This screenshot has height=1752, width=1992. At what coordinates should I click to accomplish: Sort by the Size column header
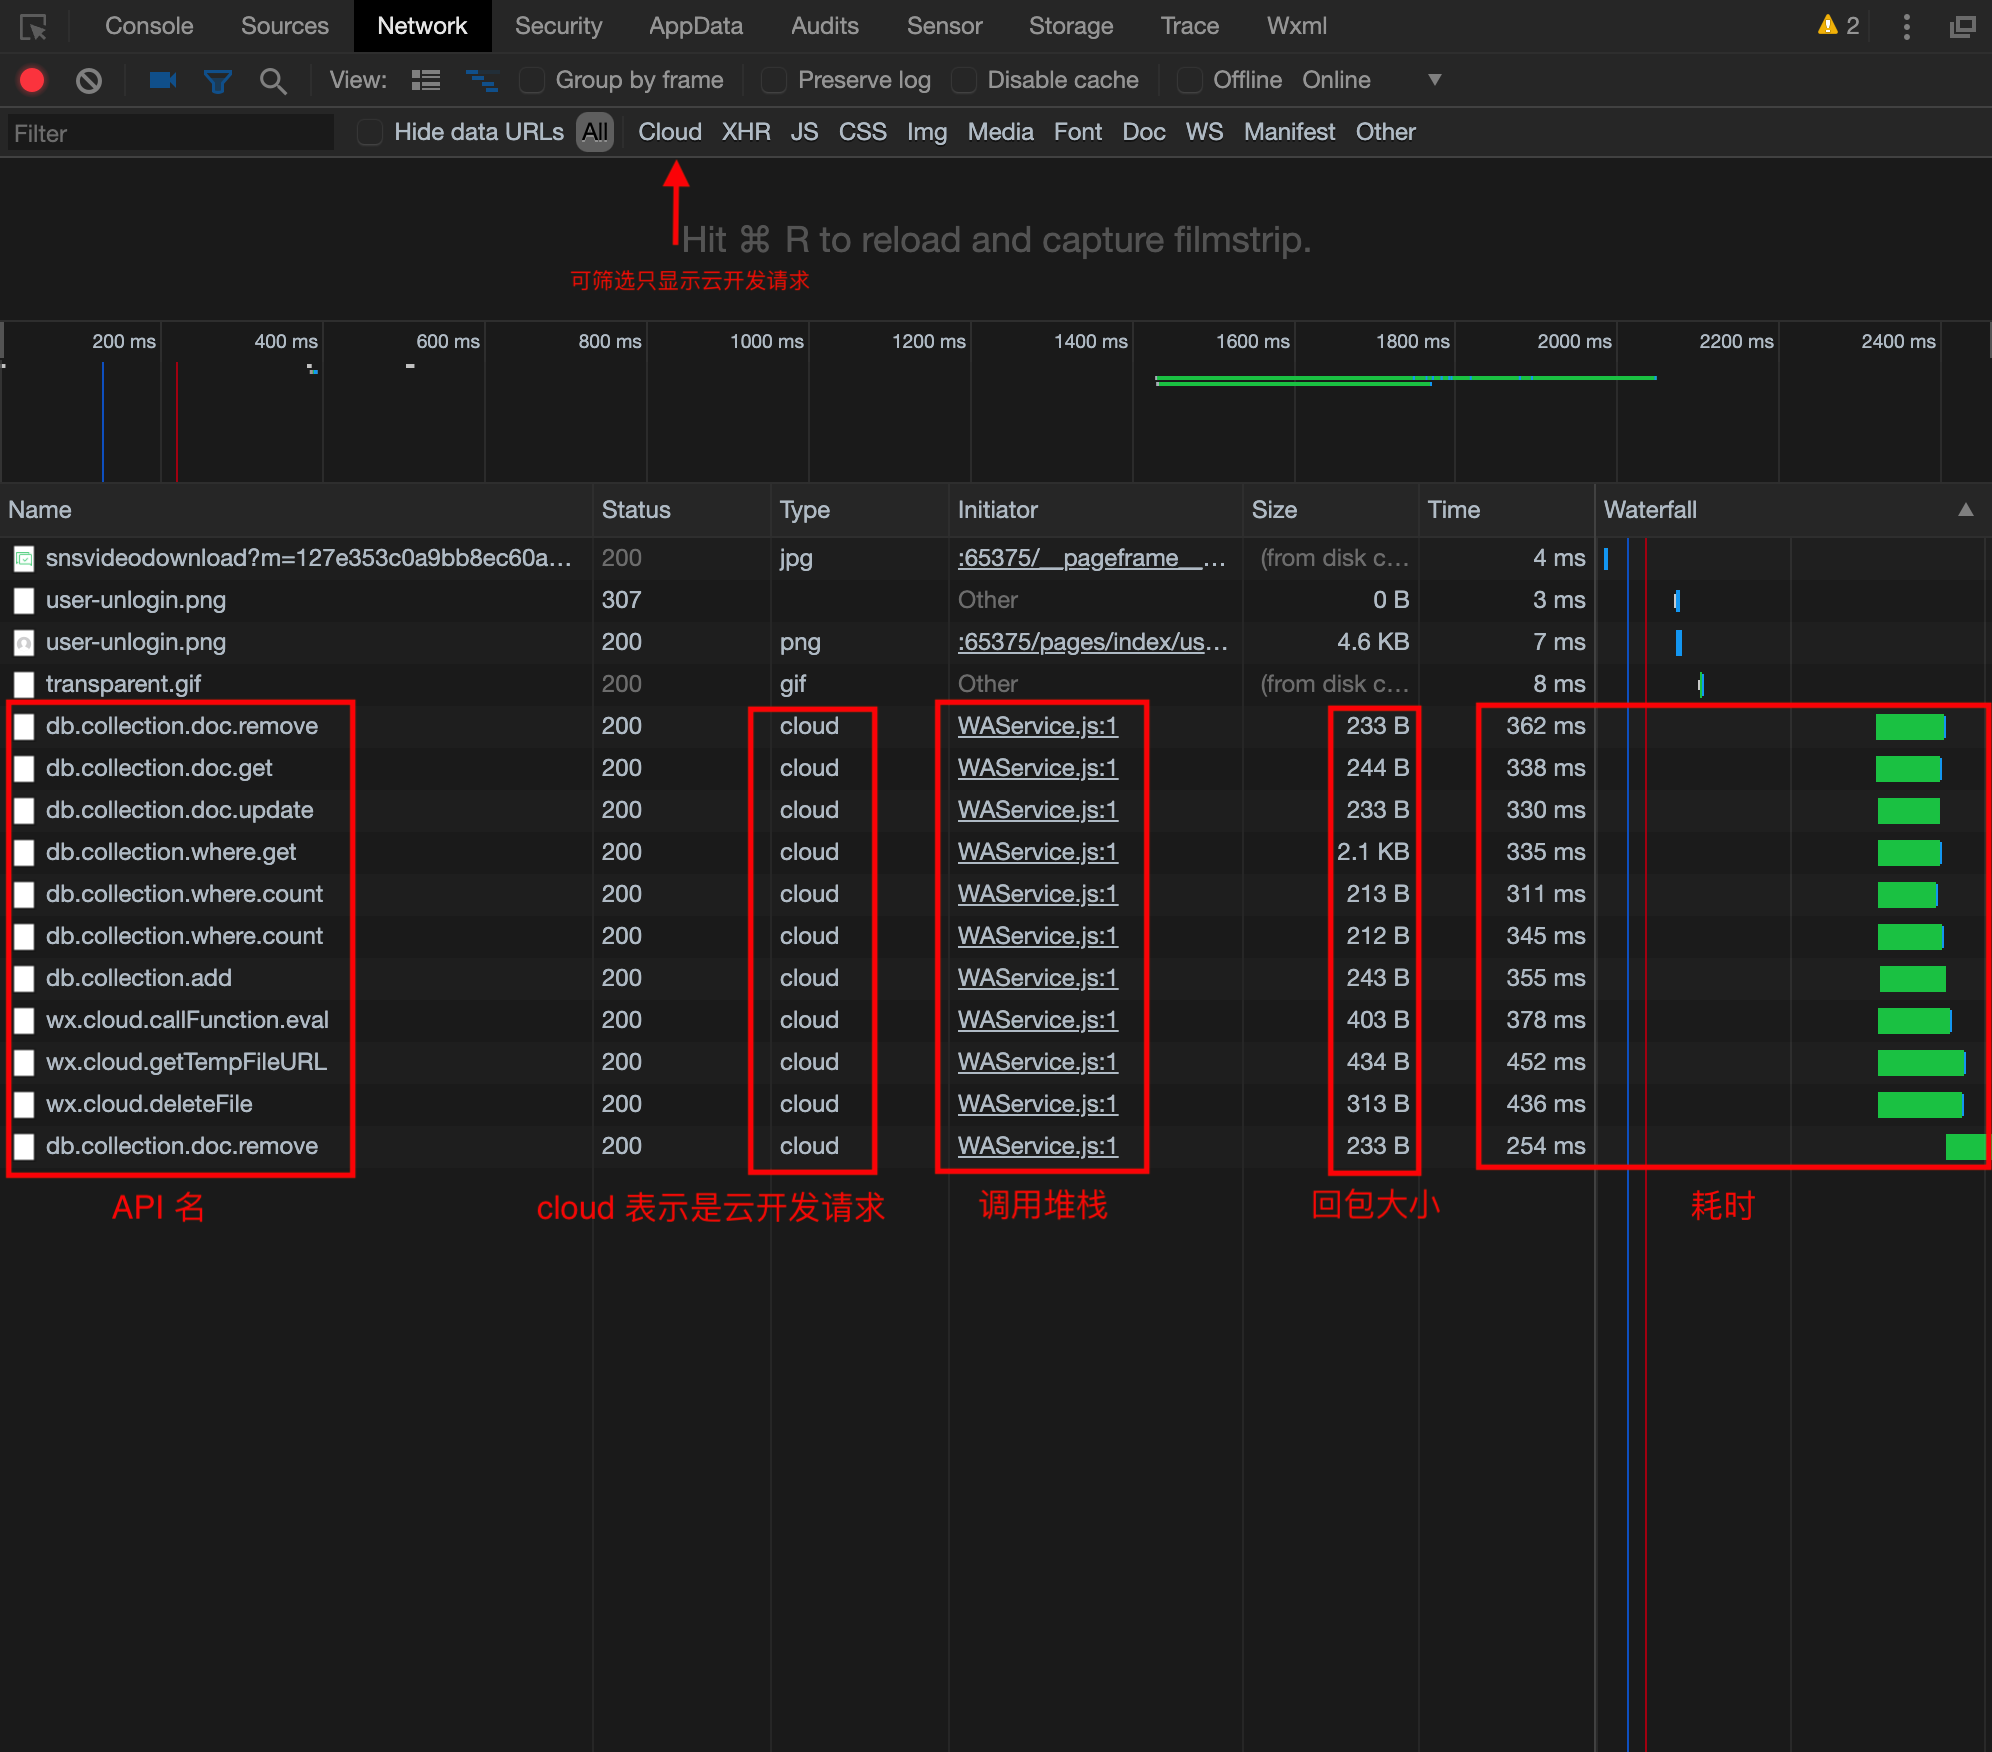point(1331,510)
